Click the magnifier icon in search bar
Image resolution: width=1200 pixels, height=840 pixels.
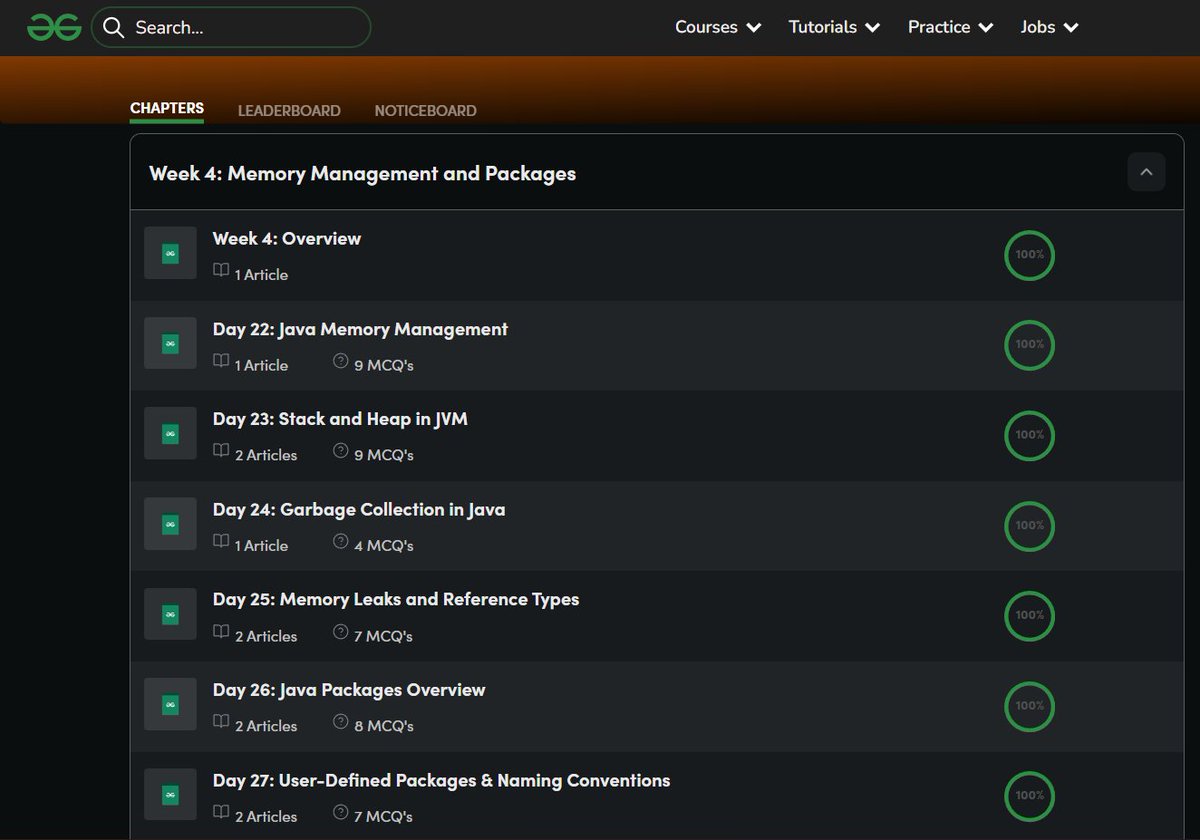tap(113, 27)
